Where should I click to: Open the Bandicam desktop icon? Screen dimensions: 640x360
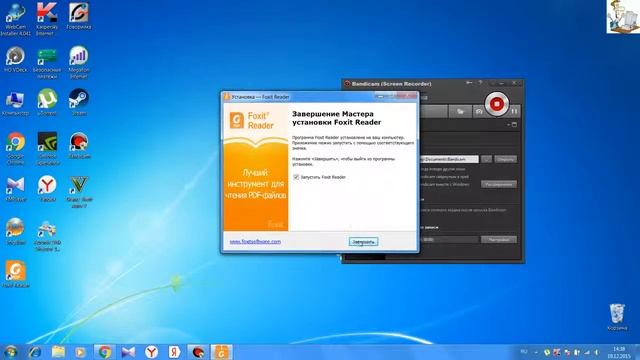79,145
